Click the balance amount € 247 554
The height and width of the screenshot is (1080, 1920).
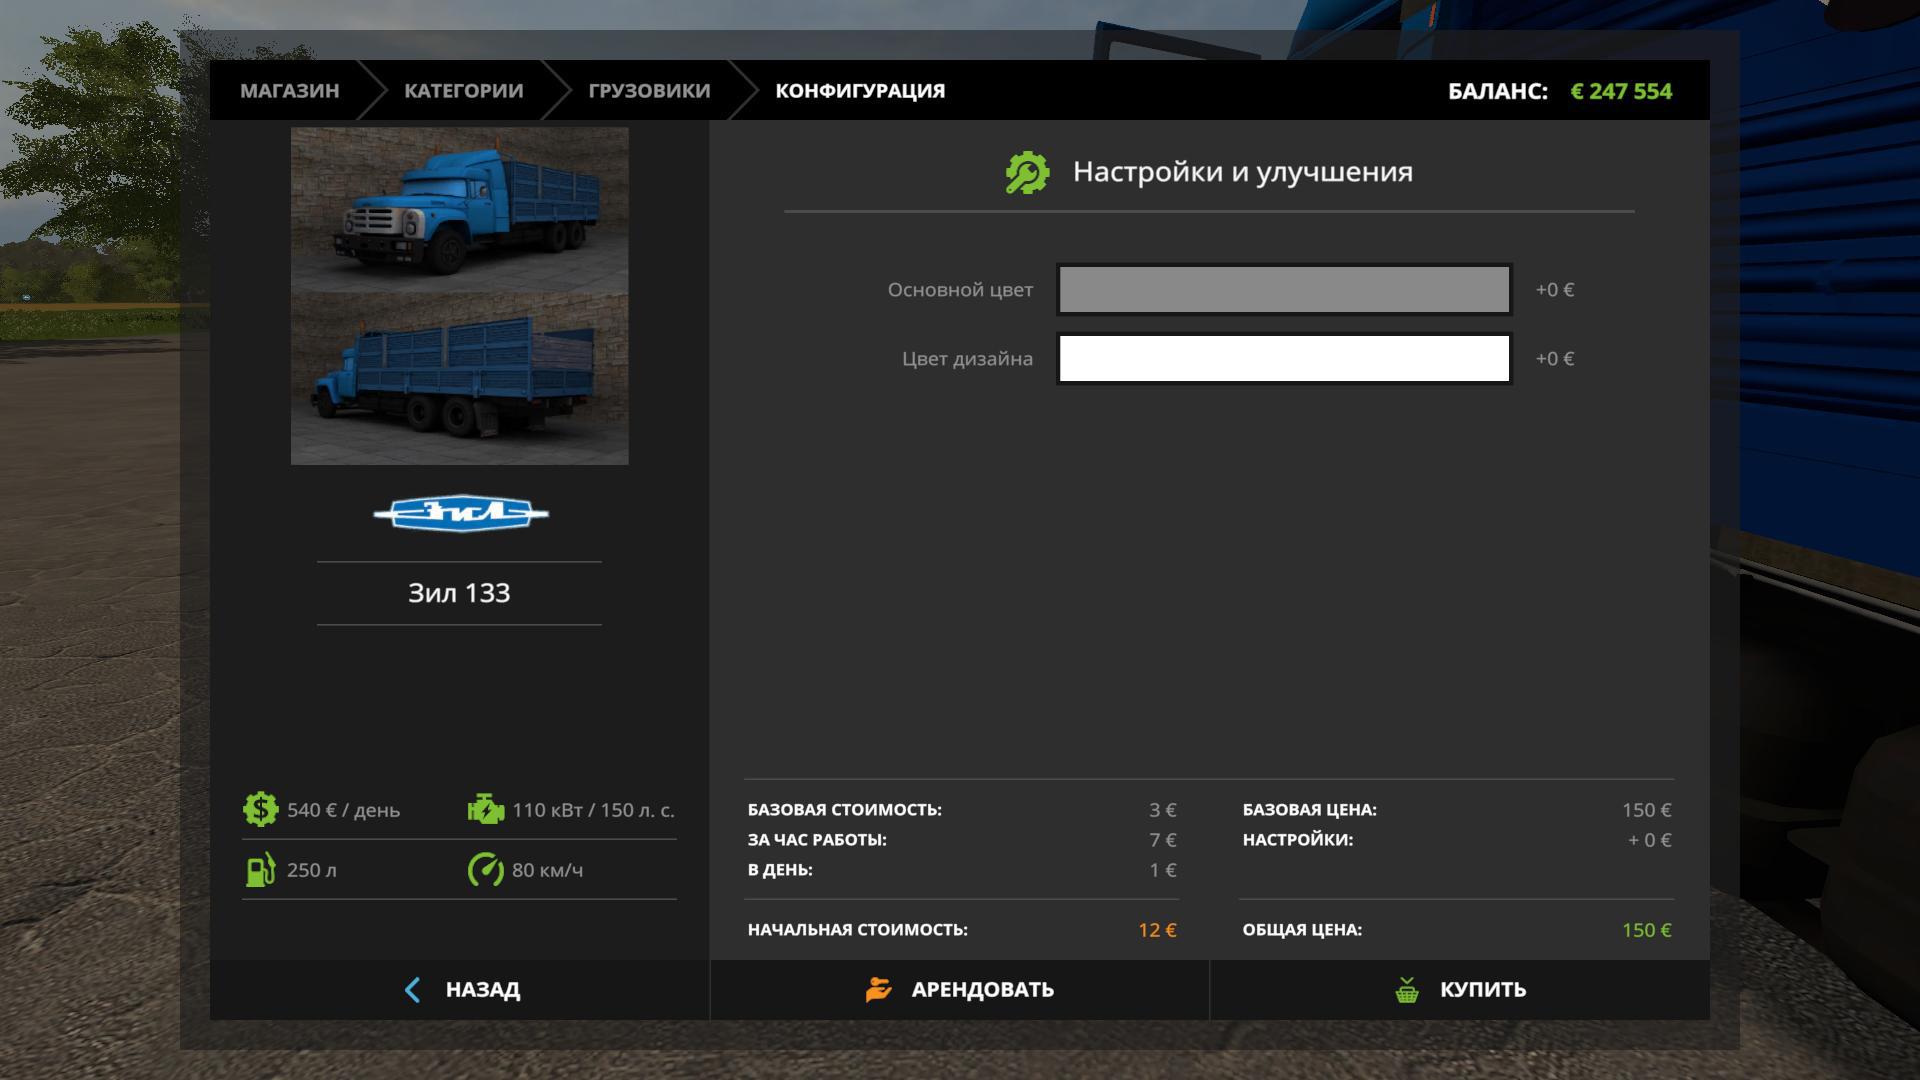click(1621, 91)
